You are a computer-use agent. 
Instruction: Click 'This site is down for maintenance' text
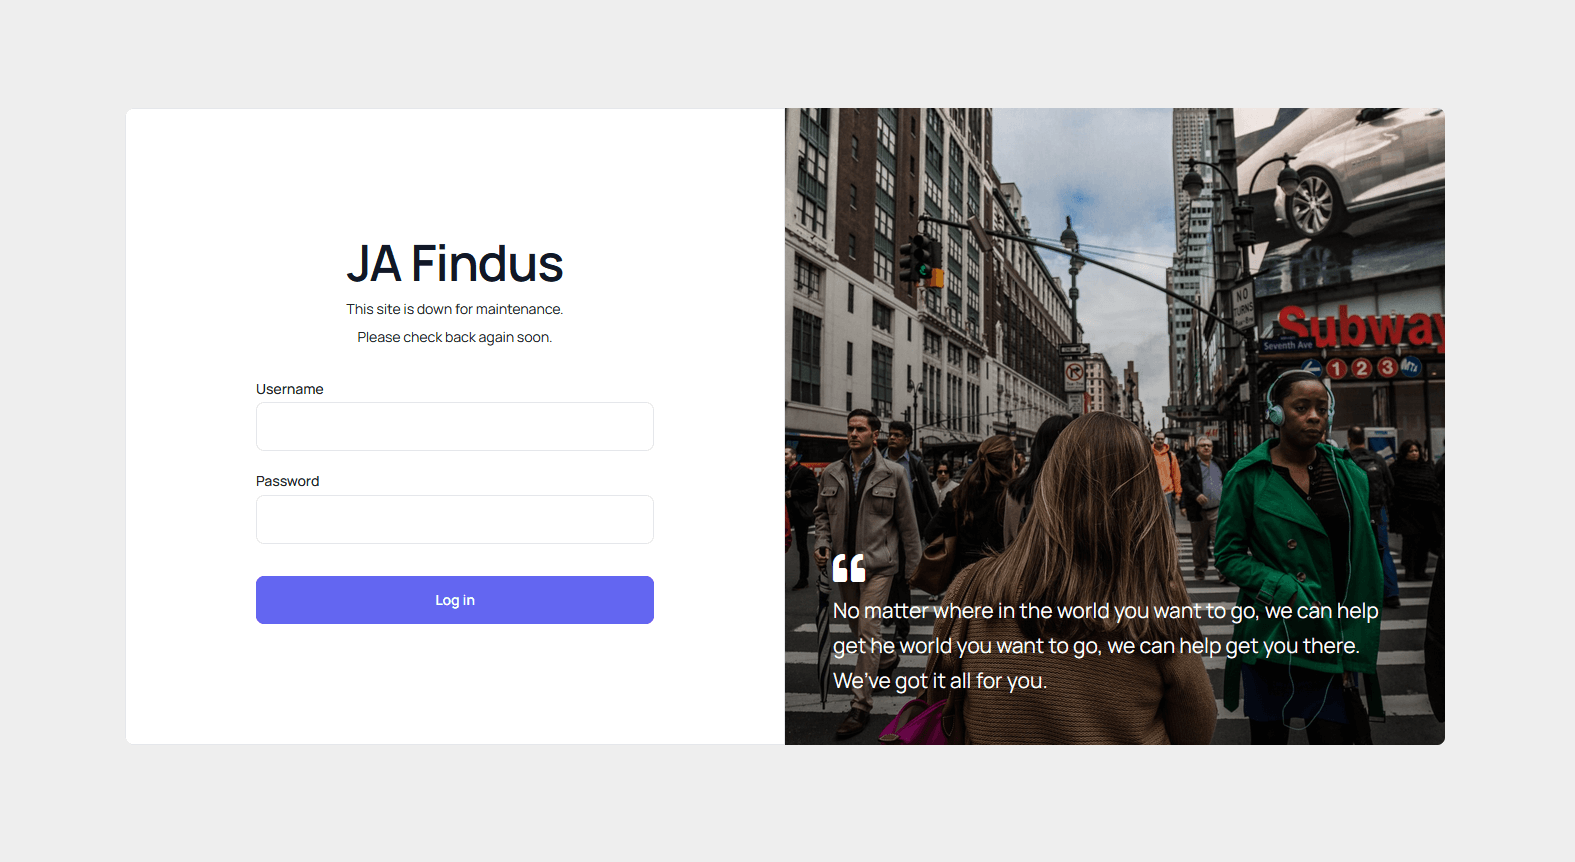[455, 309]
